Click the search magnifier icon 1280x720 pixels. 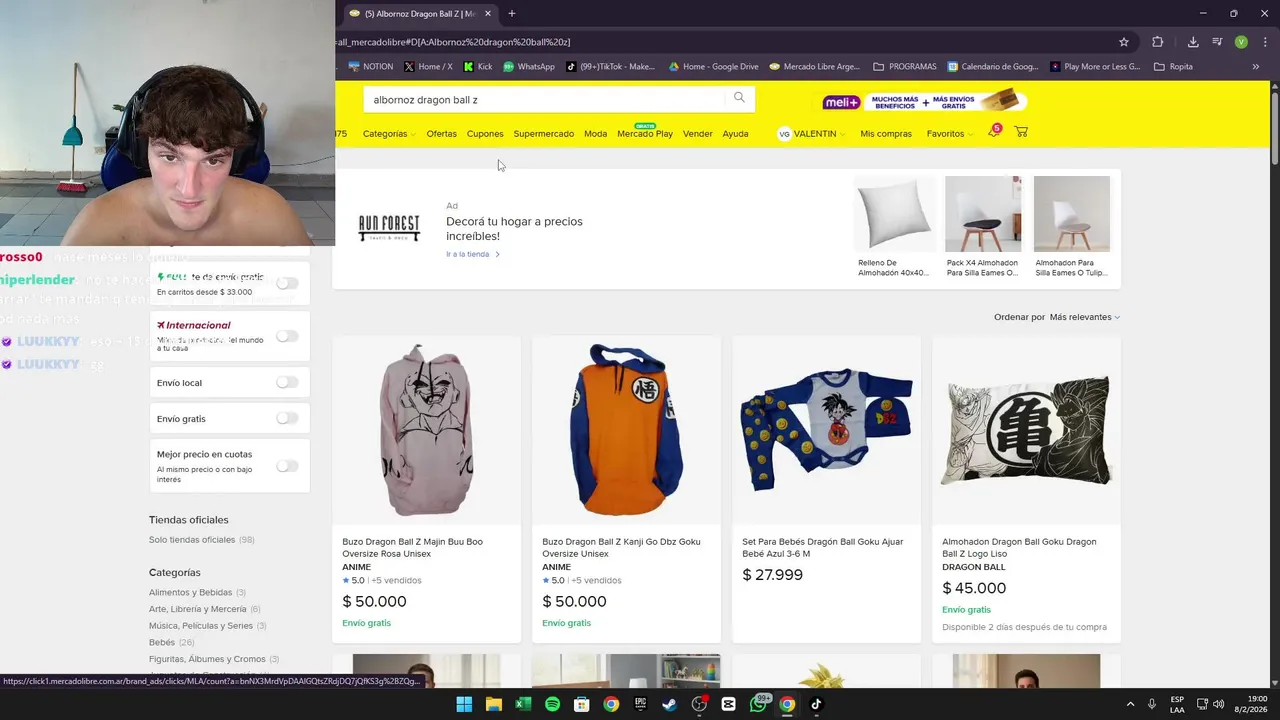(739, 98)
